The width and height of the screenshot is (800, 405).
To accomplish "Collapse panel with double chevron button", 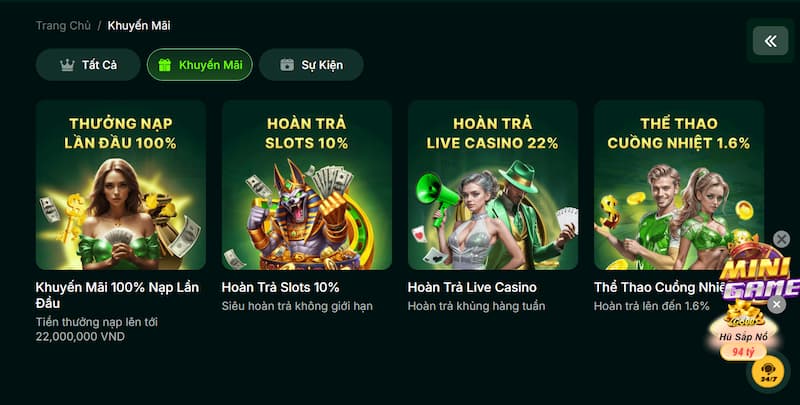I will 770,41.
